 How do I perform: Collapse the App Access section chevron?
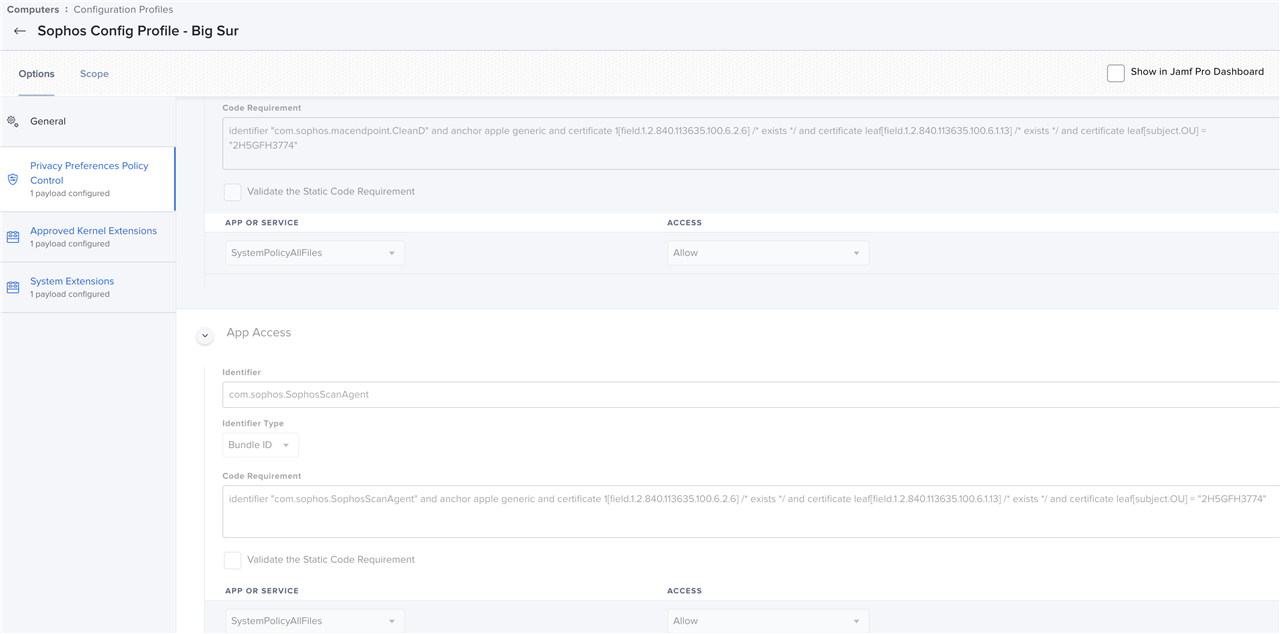[x=205, y=336]
